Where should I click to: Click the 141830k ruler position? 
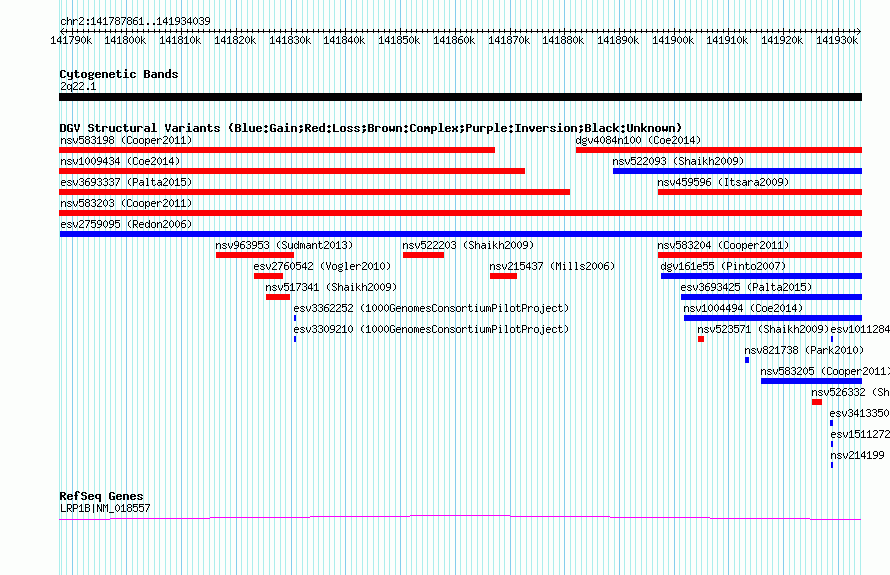[290, 40]
